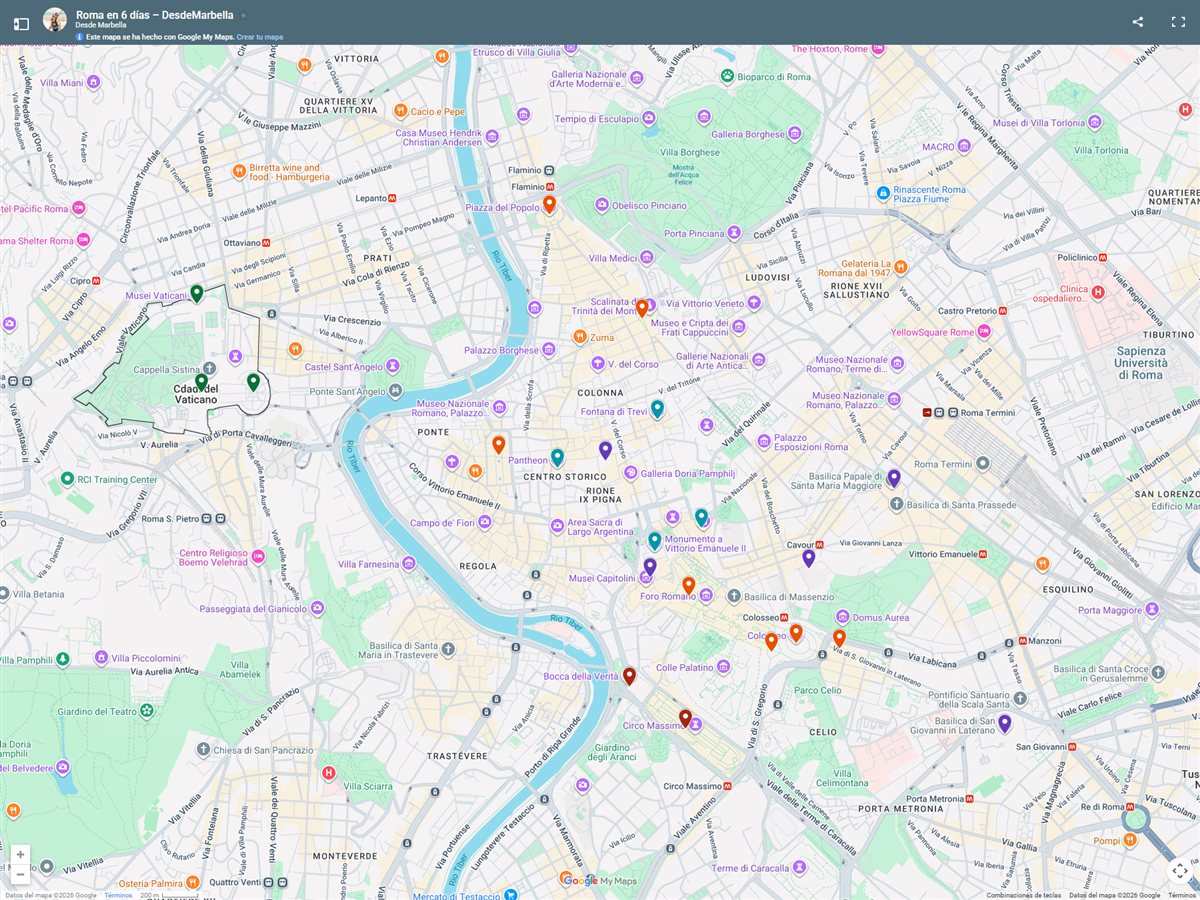The height and width of the screenshot is (900, 1200).
Task: Select the Gelateria La Romana restaurant marker
Action: pos(901,267)
